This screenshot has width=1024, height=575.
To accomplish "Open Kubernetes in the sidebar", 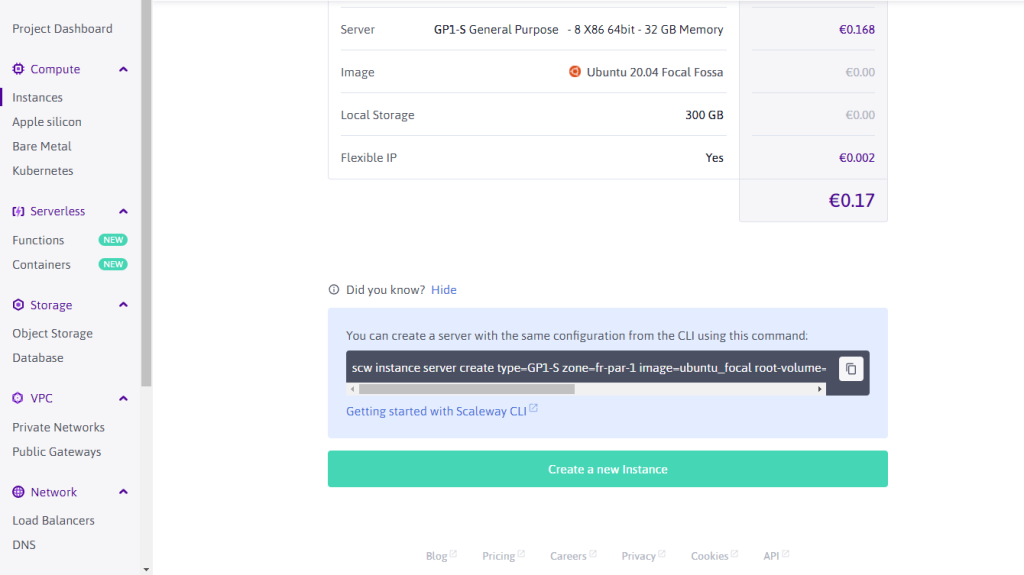I will [x=43, y=171].
